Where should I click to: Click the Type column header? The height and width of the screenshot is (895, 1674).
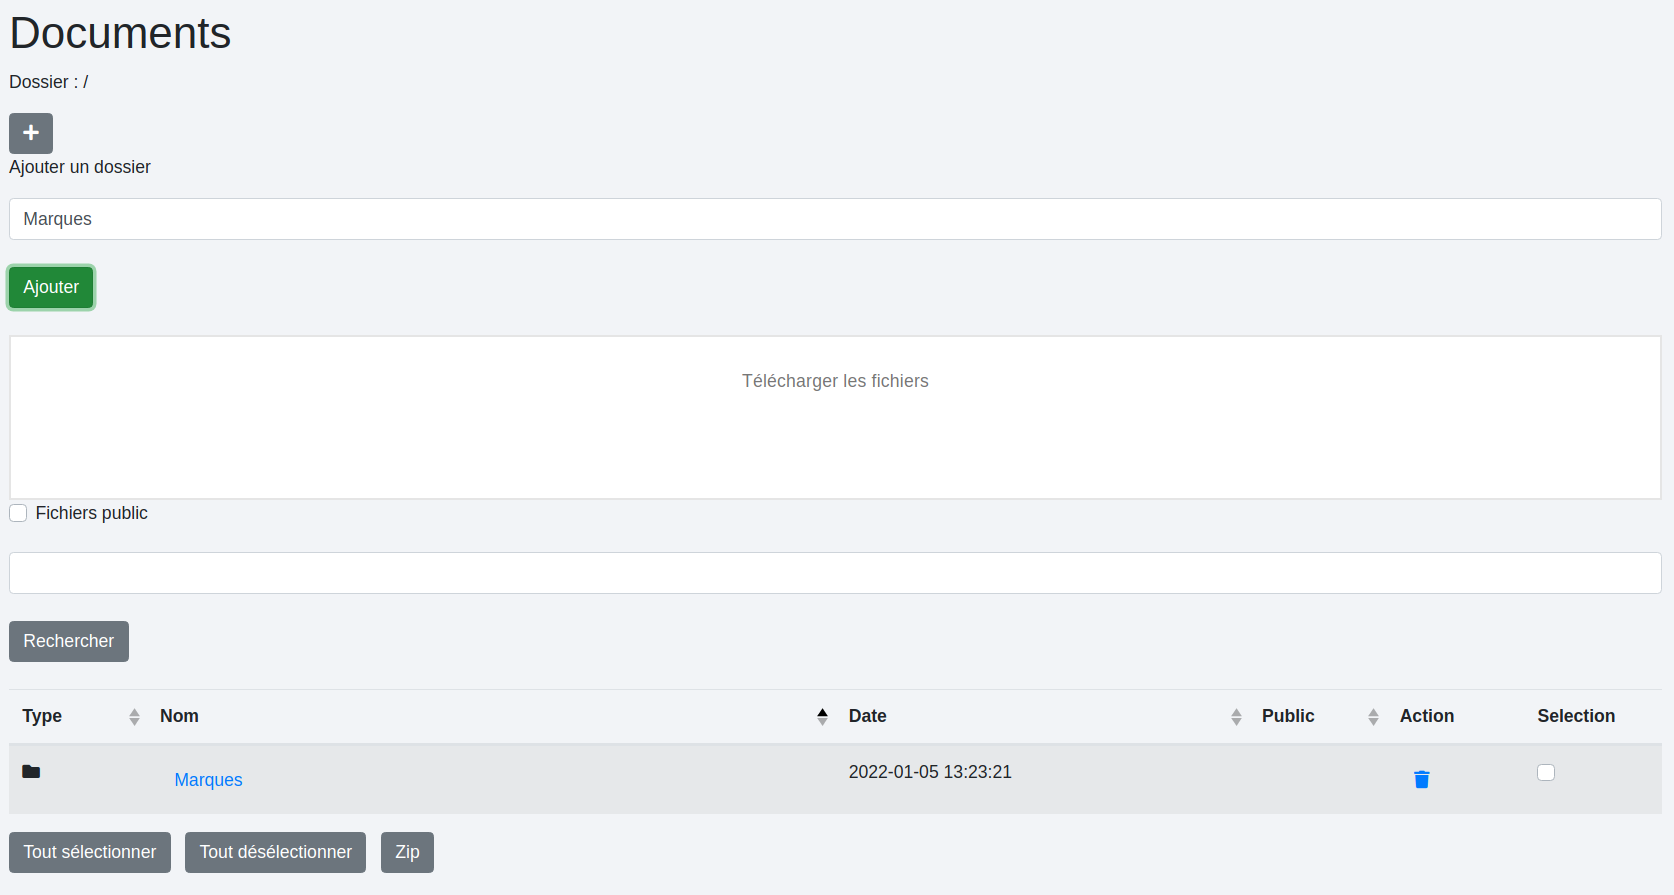click(42, 716)
